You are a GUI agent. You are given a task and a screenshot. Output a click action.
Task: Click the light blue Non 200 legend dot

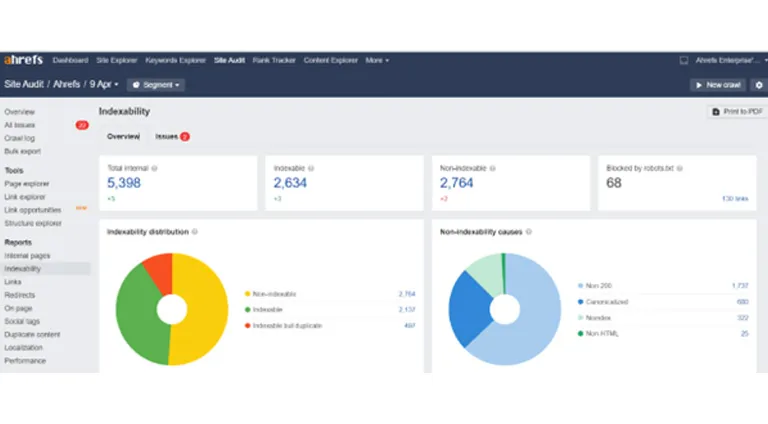click(x=580, y=286)
